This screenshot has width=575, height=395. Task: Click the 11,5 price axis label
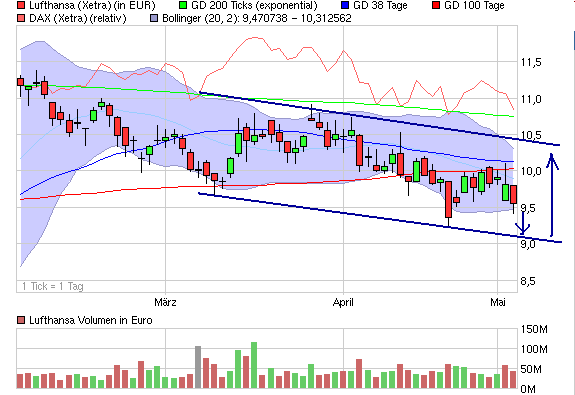[531, 62]
